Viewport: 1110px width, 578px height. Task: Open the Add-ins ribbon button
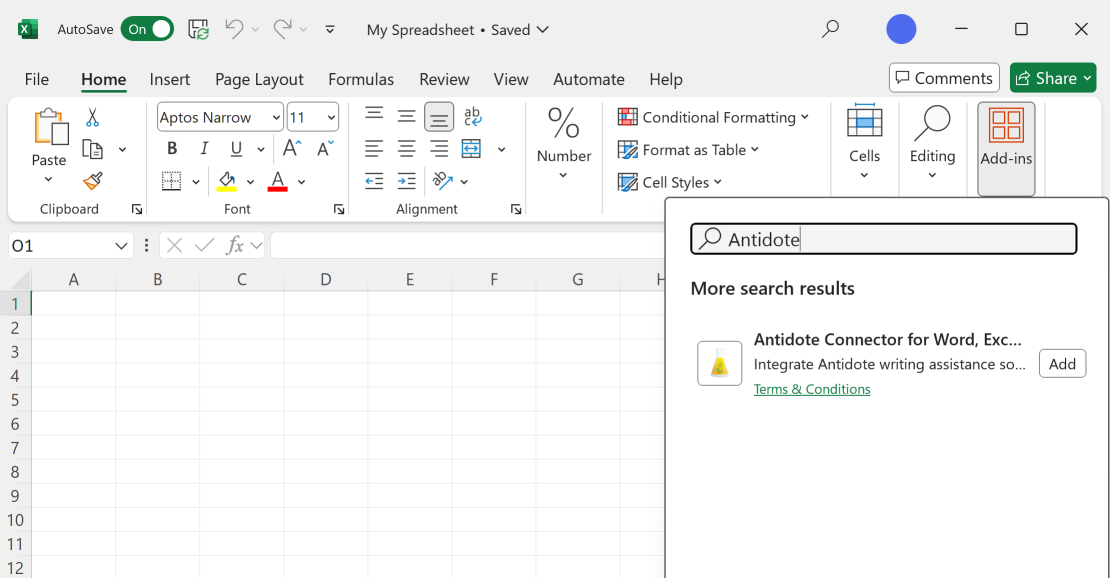tap(1006, 148)
